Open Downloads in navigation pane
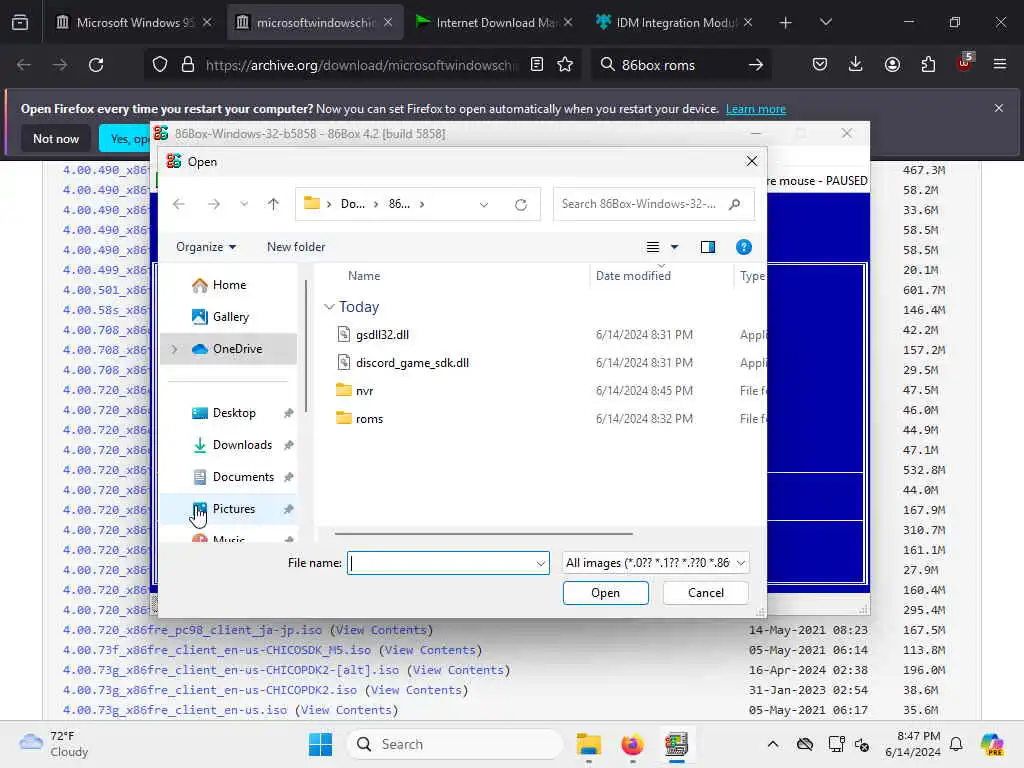The height and width of the screenshot is (768, 1024). click(x=229, y=445)
